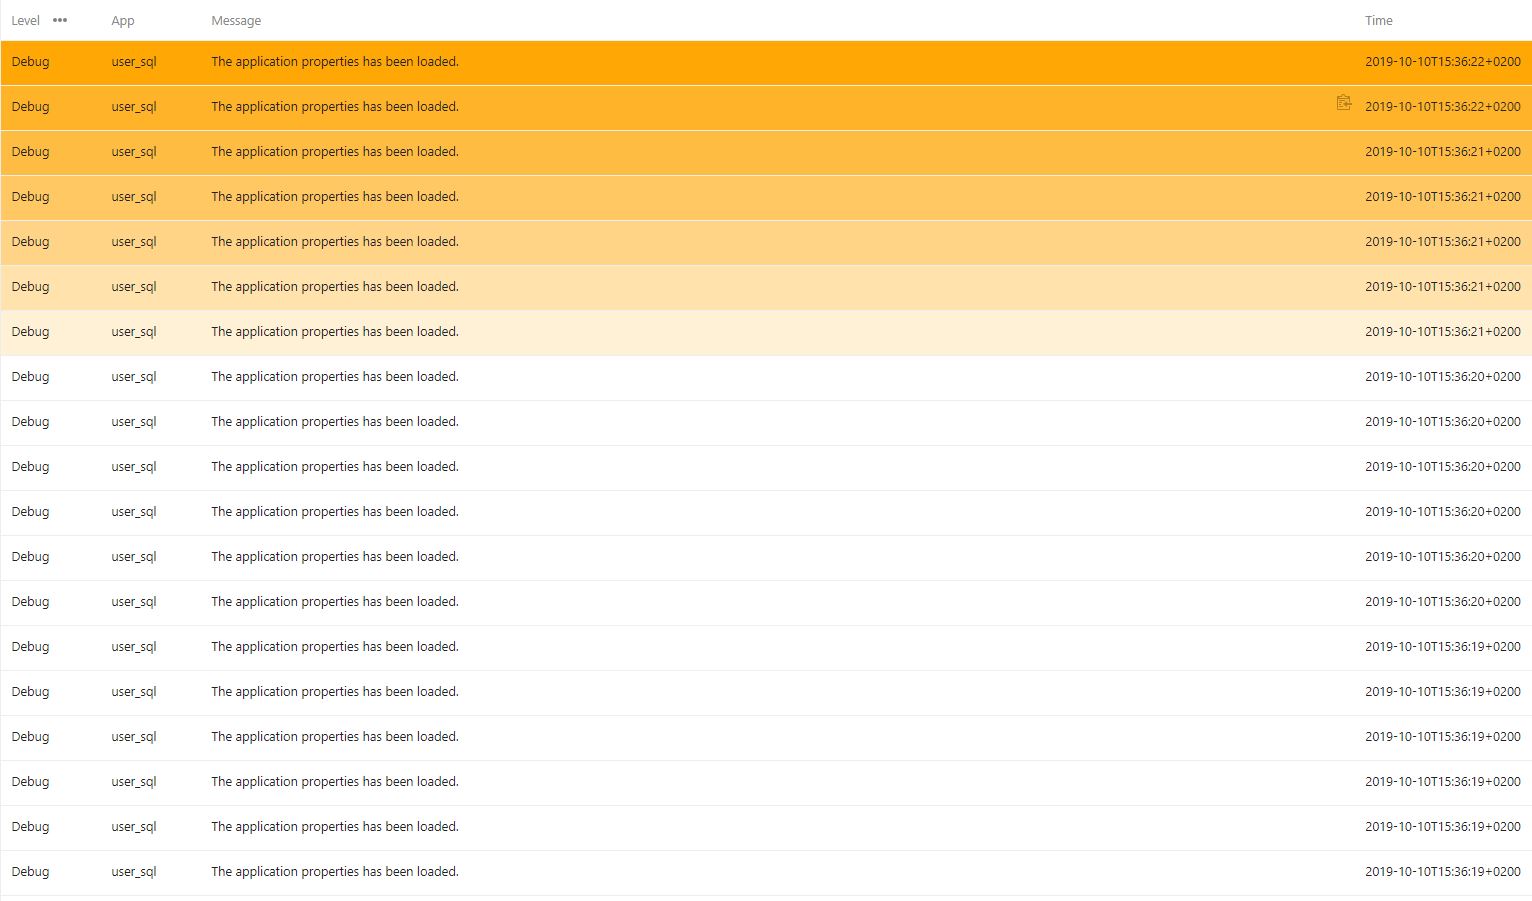Sort by the Level column header
The width and height of the screenshot is (1532, 901).
25,20
